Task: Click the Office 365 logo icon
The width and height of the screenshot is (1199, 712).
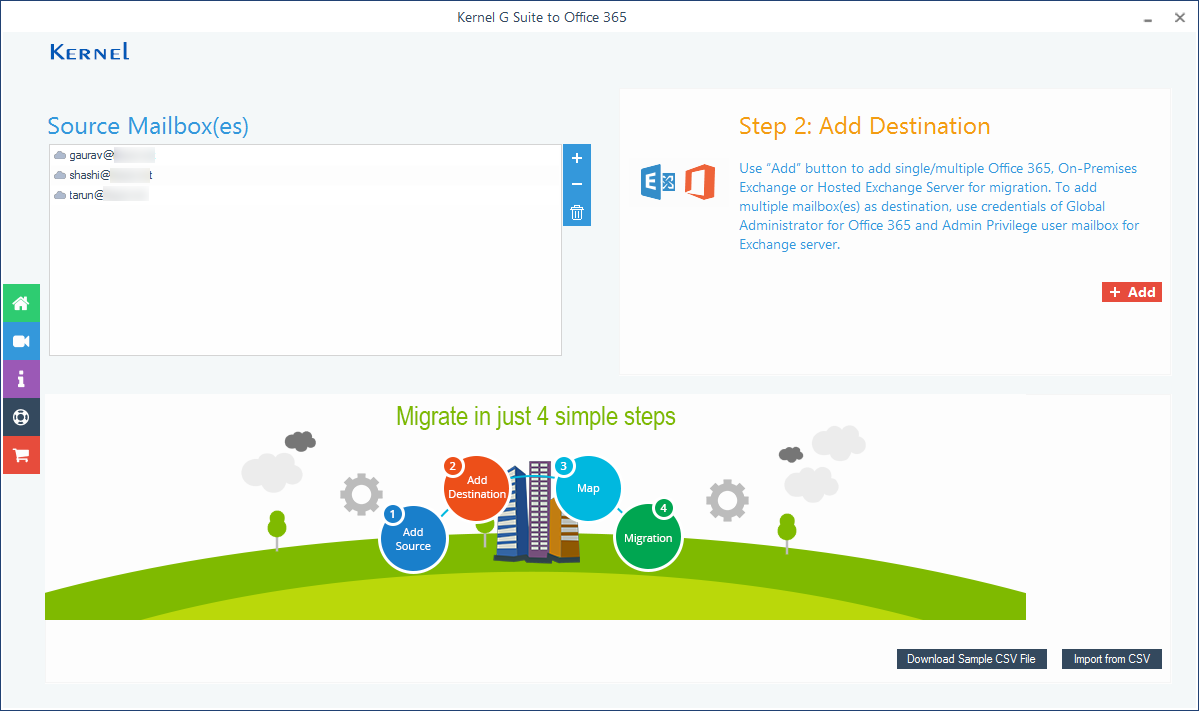Action: (x=700, y=182)
